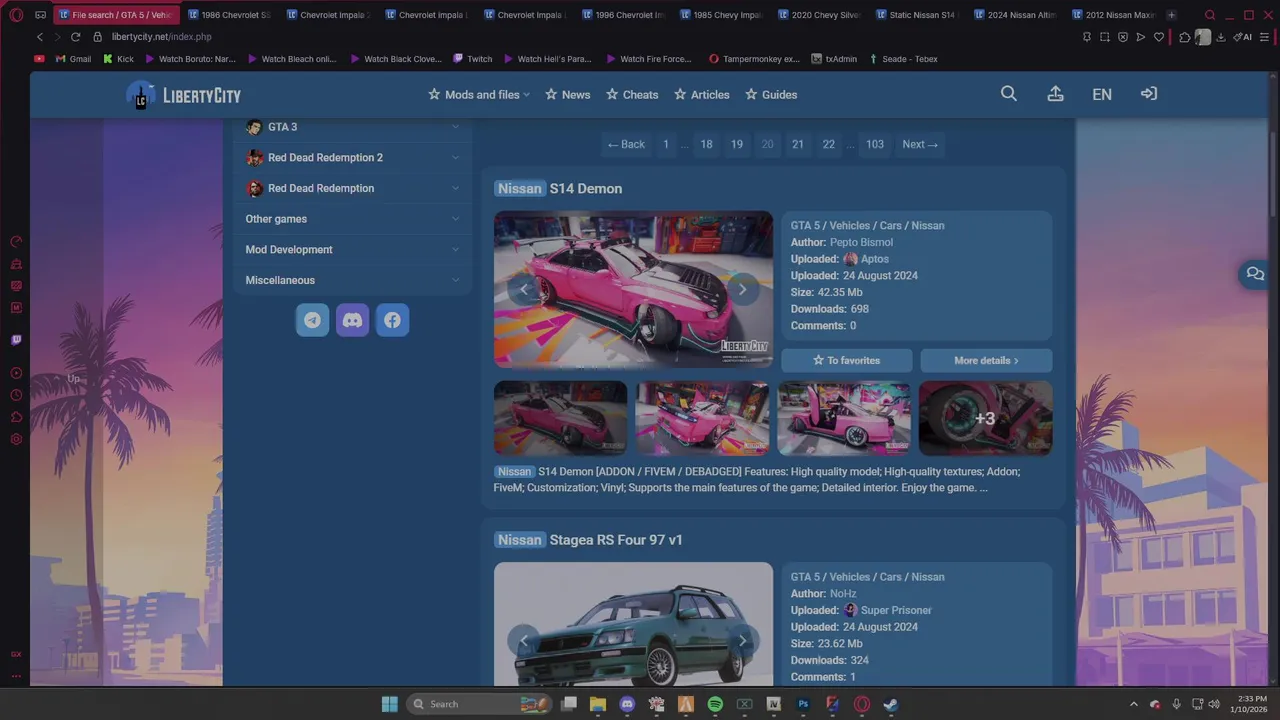Expand Red Dead Redemption 2 category
1280x720 pixels.
[352, 157]
